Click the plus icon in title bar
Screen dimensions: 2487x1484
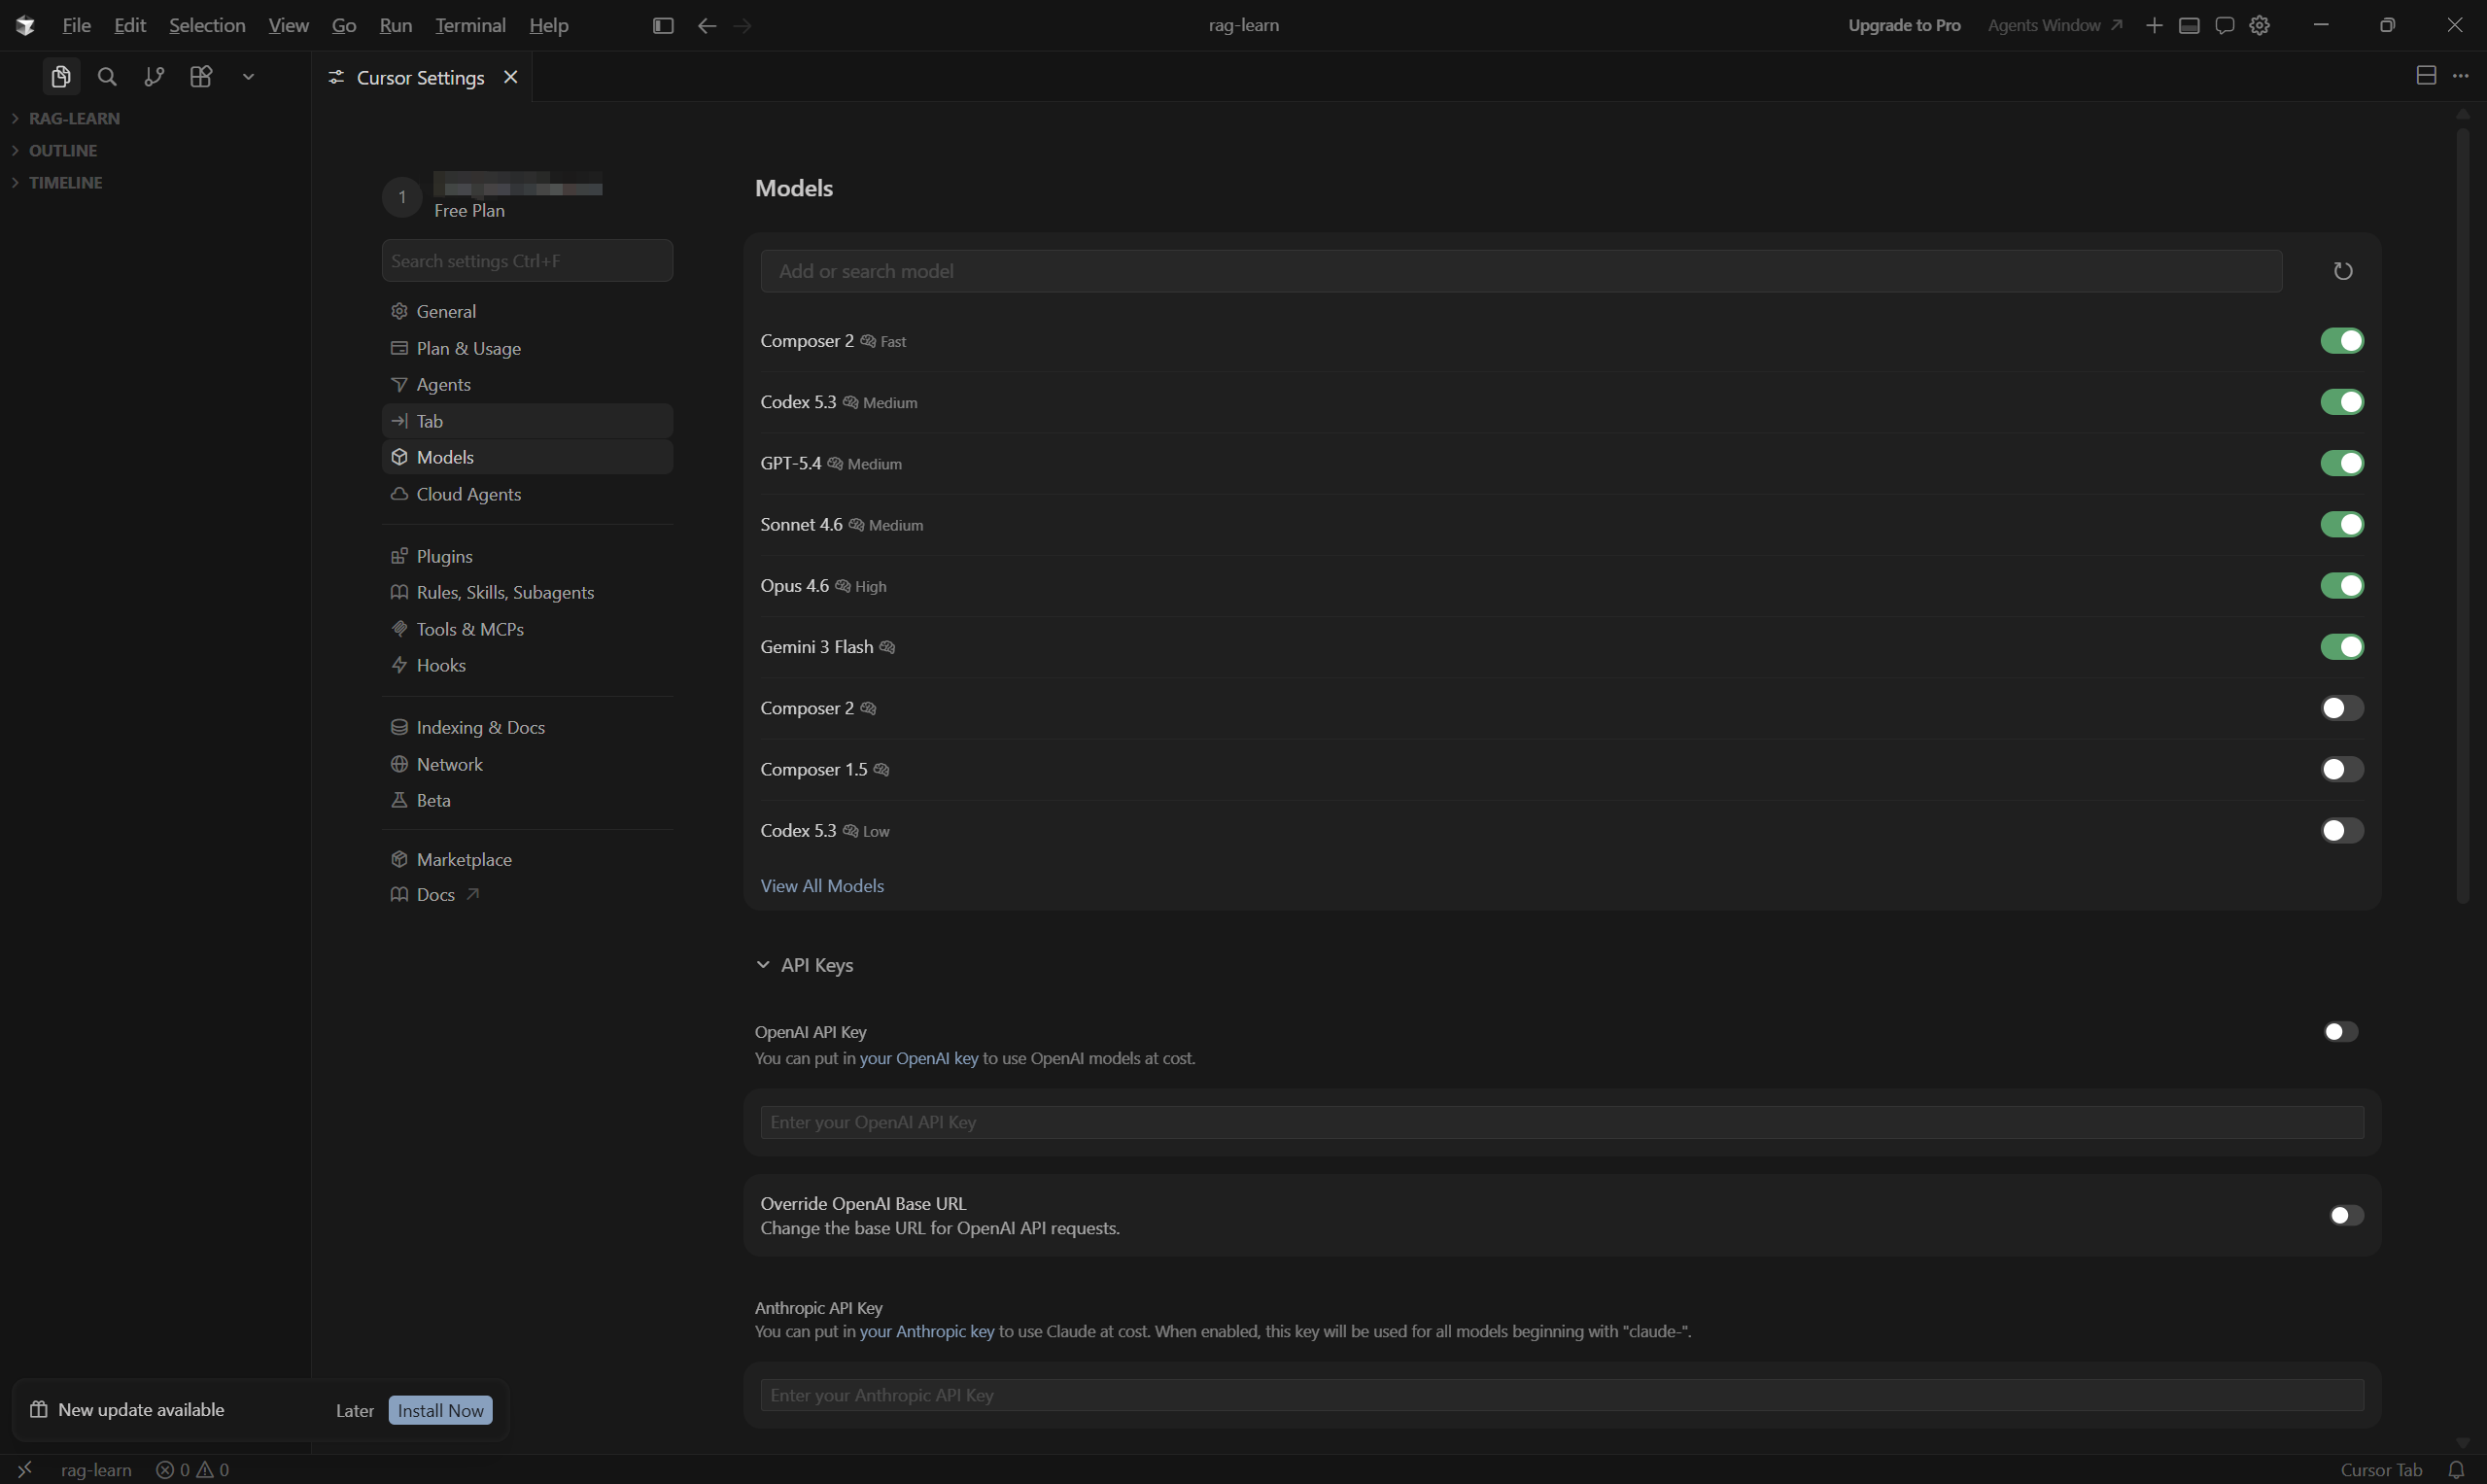(2154, 26)
